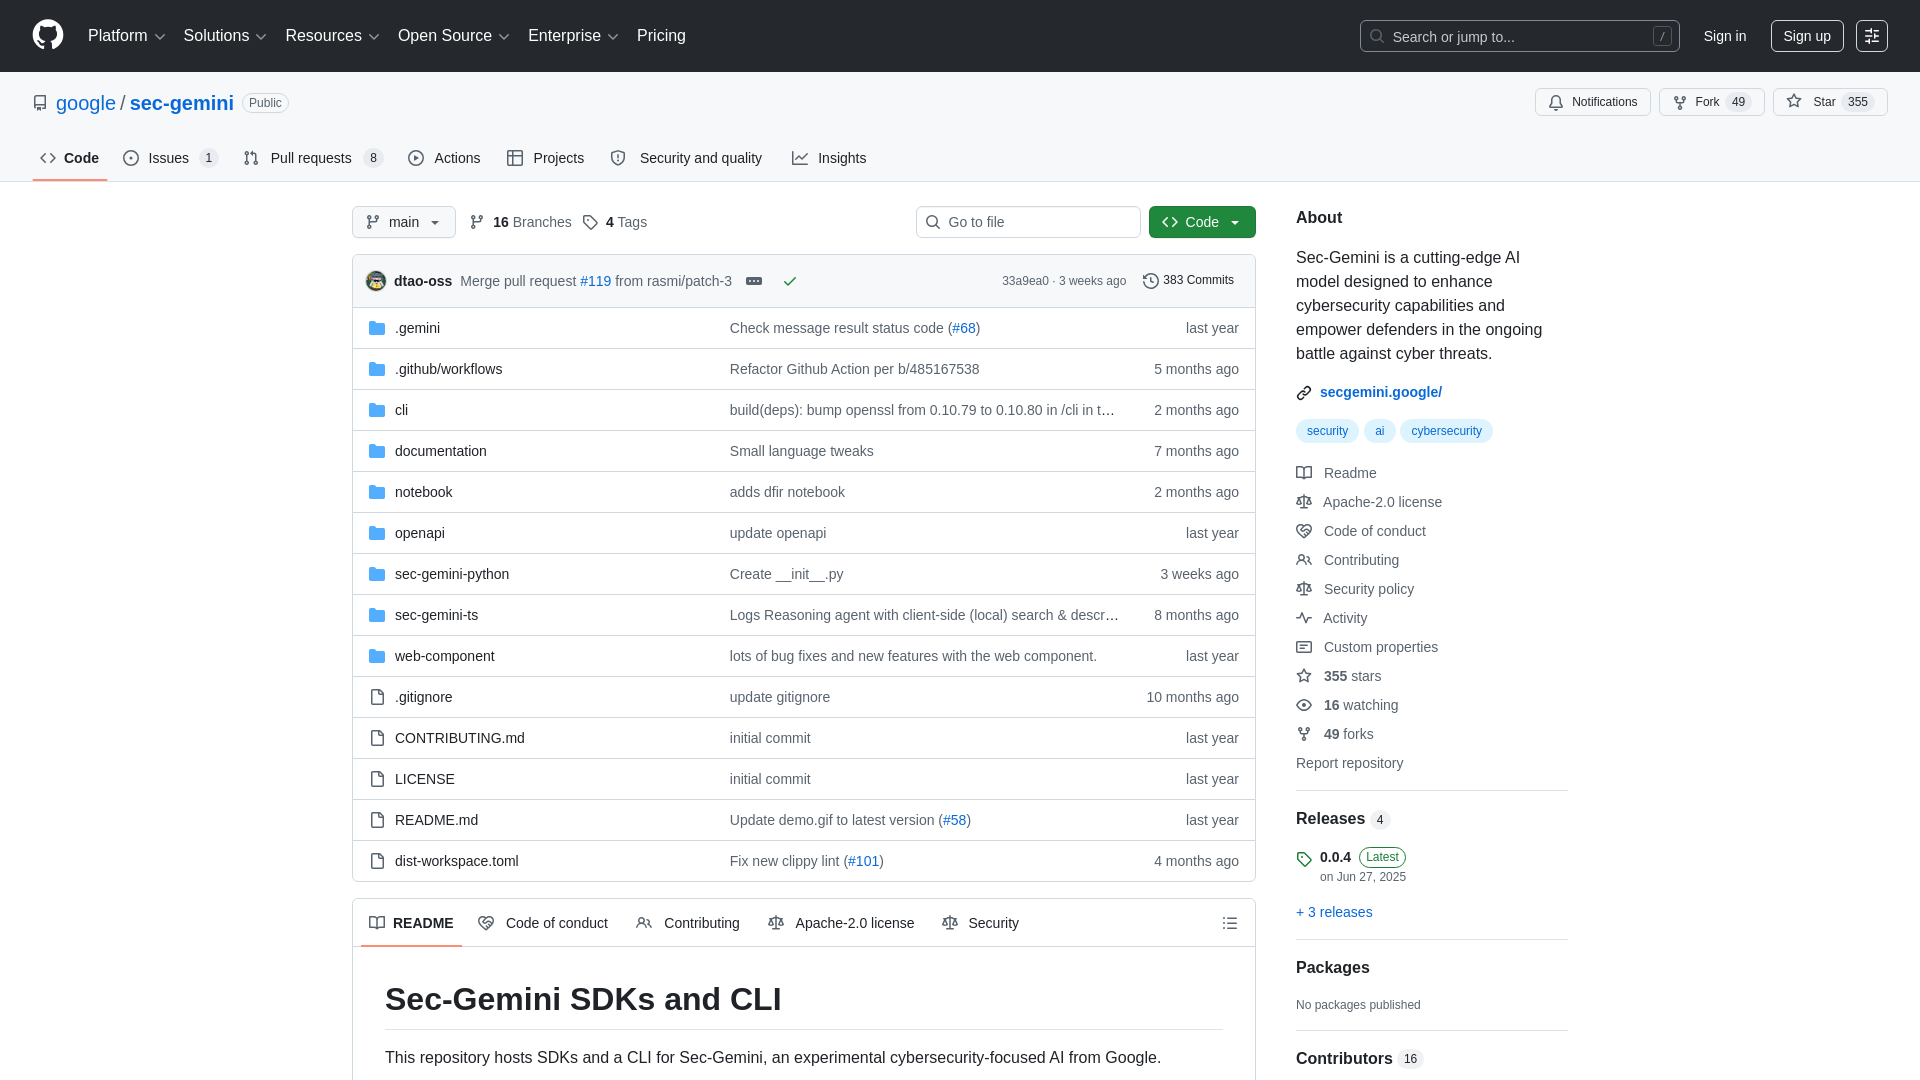Click the bell icon in Notifications
The width and height of the screenshot is (1920, 1080).
(1556, 102)
